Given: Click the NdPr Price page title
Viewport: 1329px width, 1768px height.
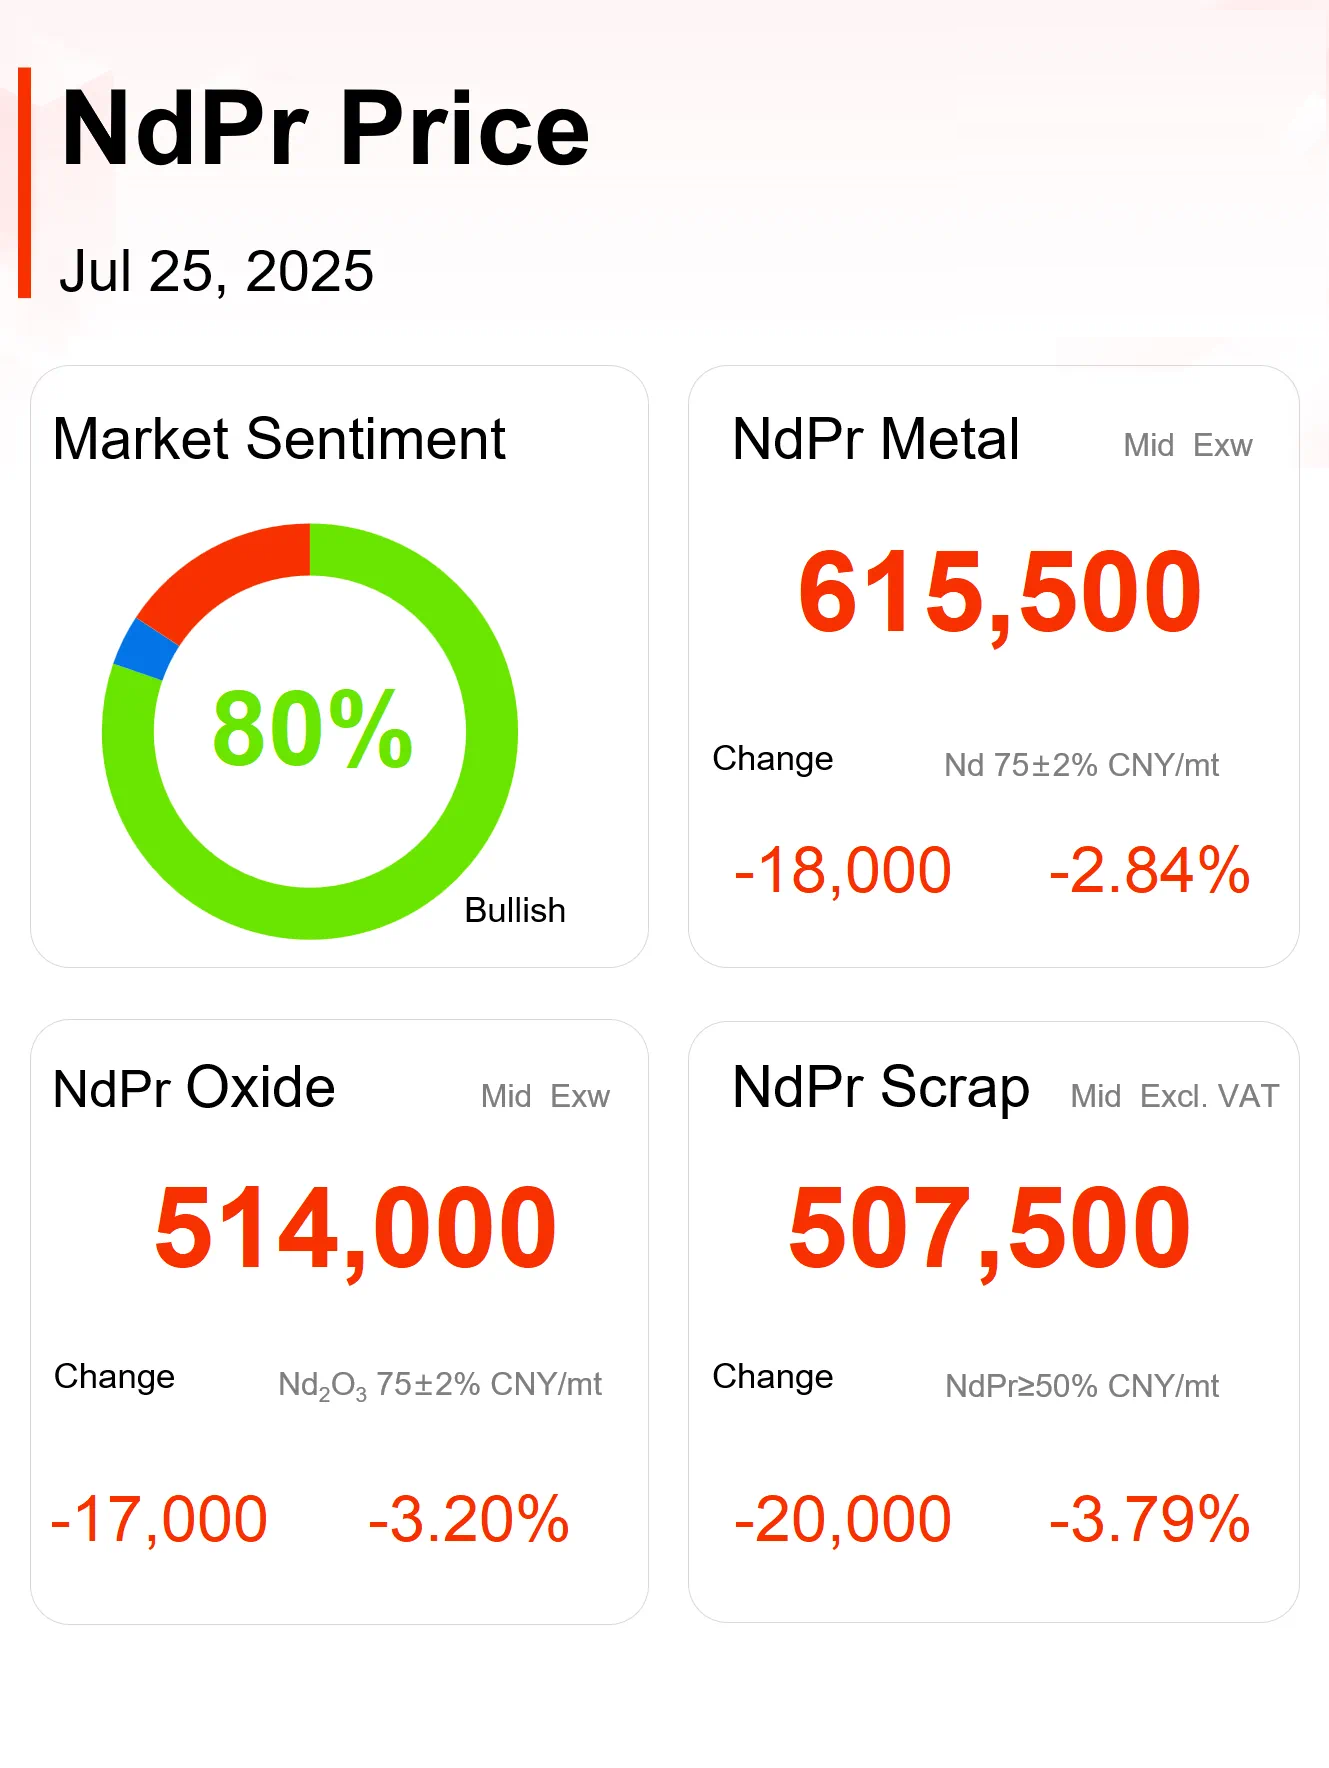Looking at the screenshot, I should tap(325, 130).
